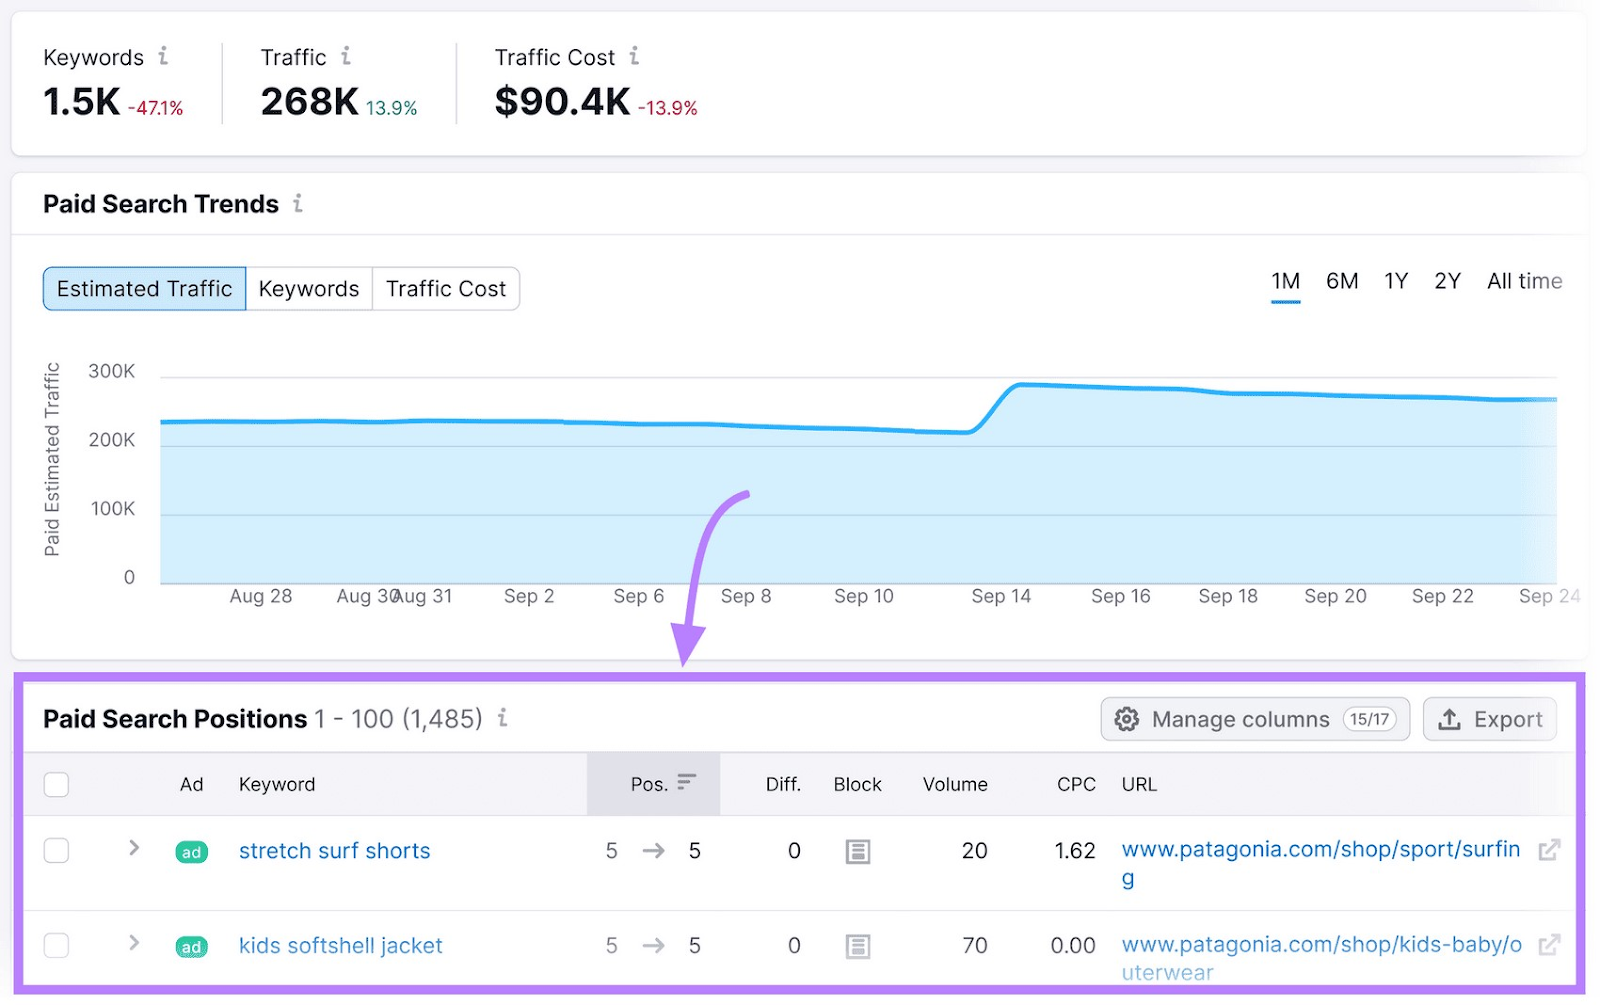Switch to the Traffic Cost trends tab
The height and width of the screenshot is (1005, 1600).
(x=446, y=289)
